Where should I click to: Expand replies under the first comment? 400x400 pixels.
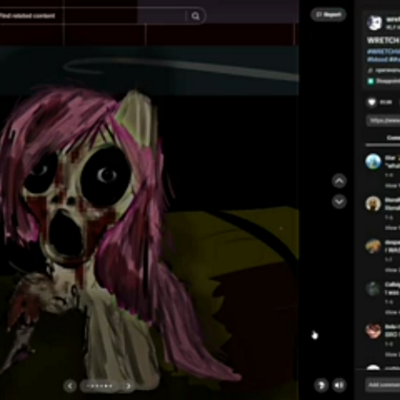[392, 186]
